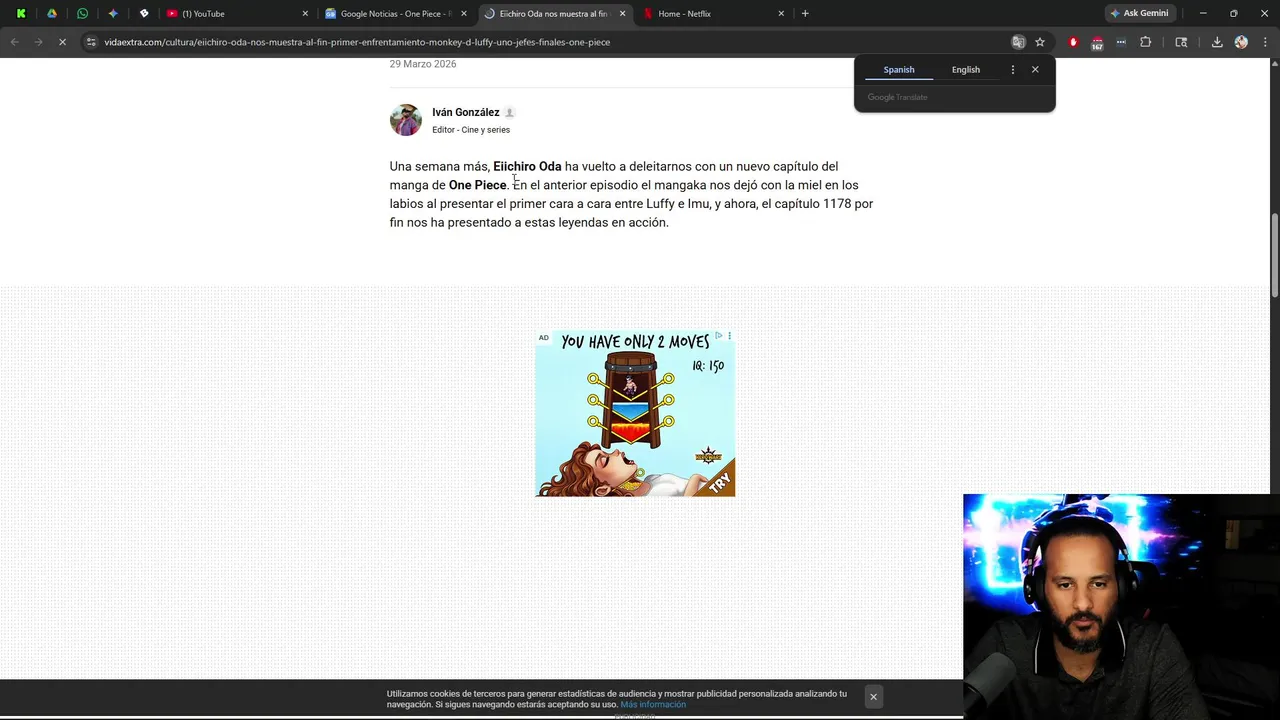Select Spanish in the translate popup
1280x720 pixels.
(x=898, y=69)
